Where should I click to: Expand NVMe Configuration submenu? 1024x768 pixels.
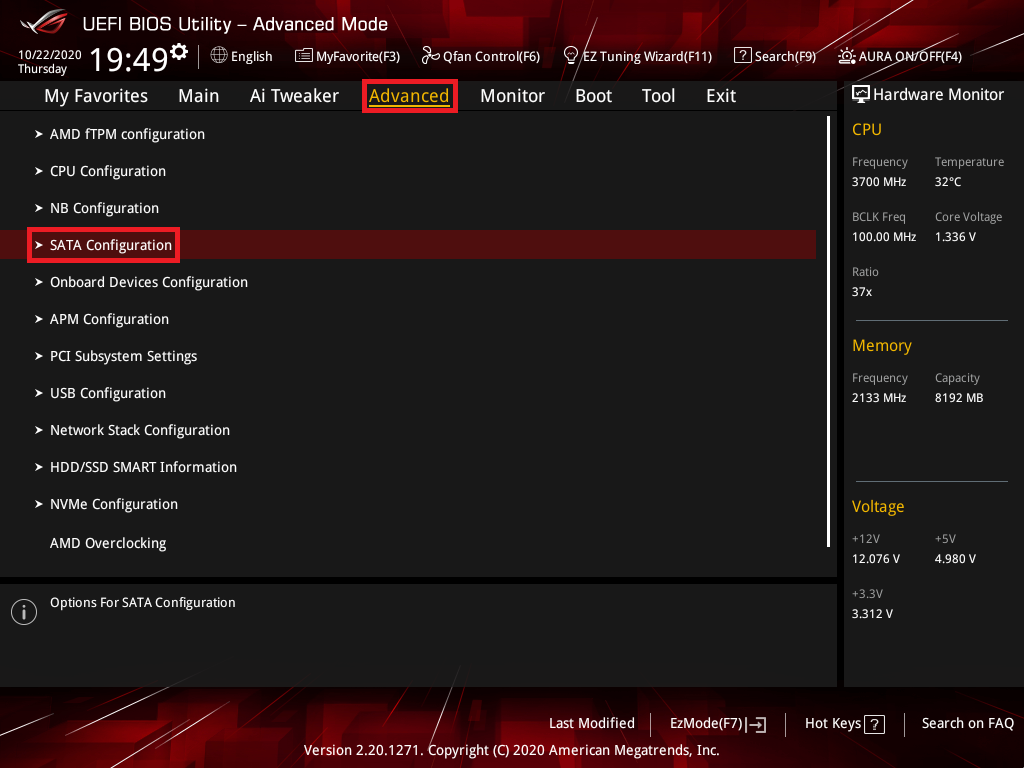pos(113,504)
